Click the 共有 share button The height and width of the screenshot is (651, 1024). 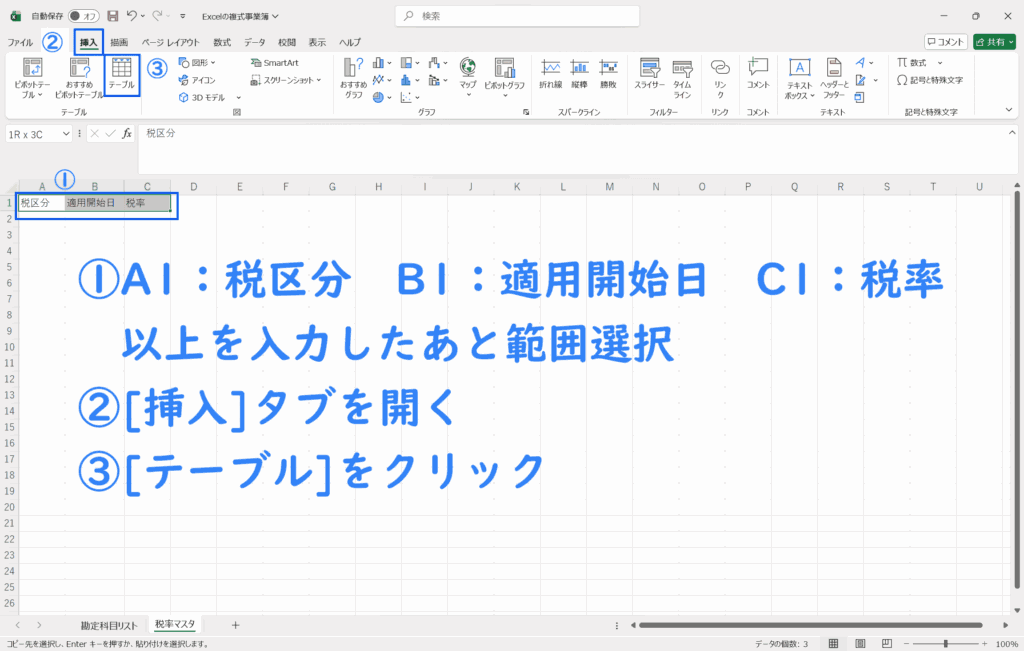pos(993,42)
